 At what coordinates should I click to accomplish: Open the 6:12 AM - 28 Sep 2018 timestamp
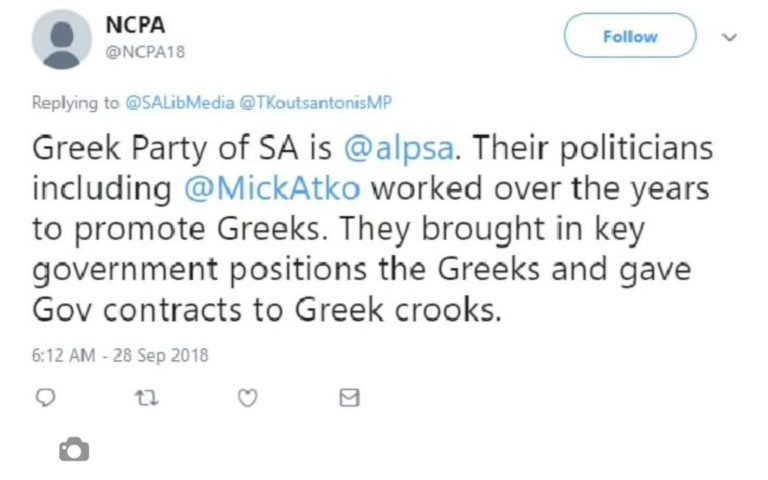[120, 355]
